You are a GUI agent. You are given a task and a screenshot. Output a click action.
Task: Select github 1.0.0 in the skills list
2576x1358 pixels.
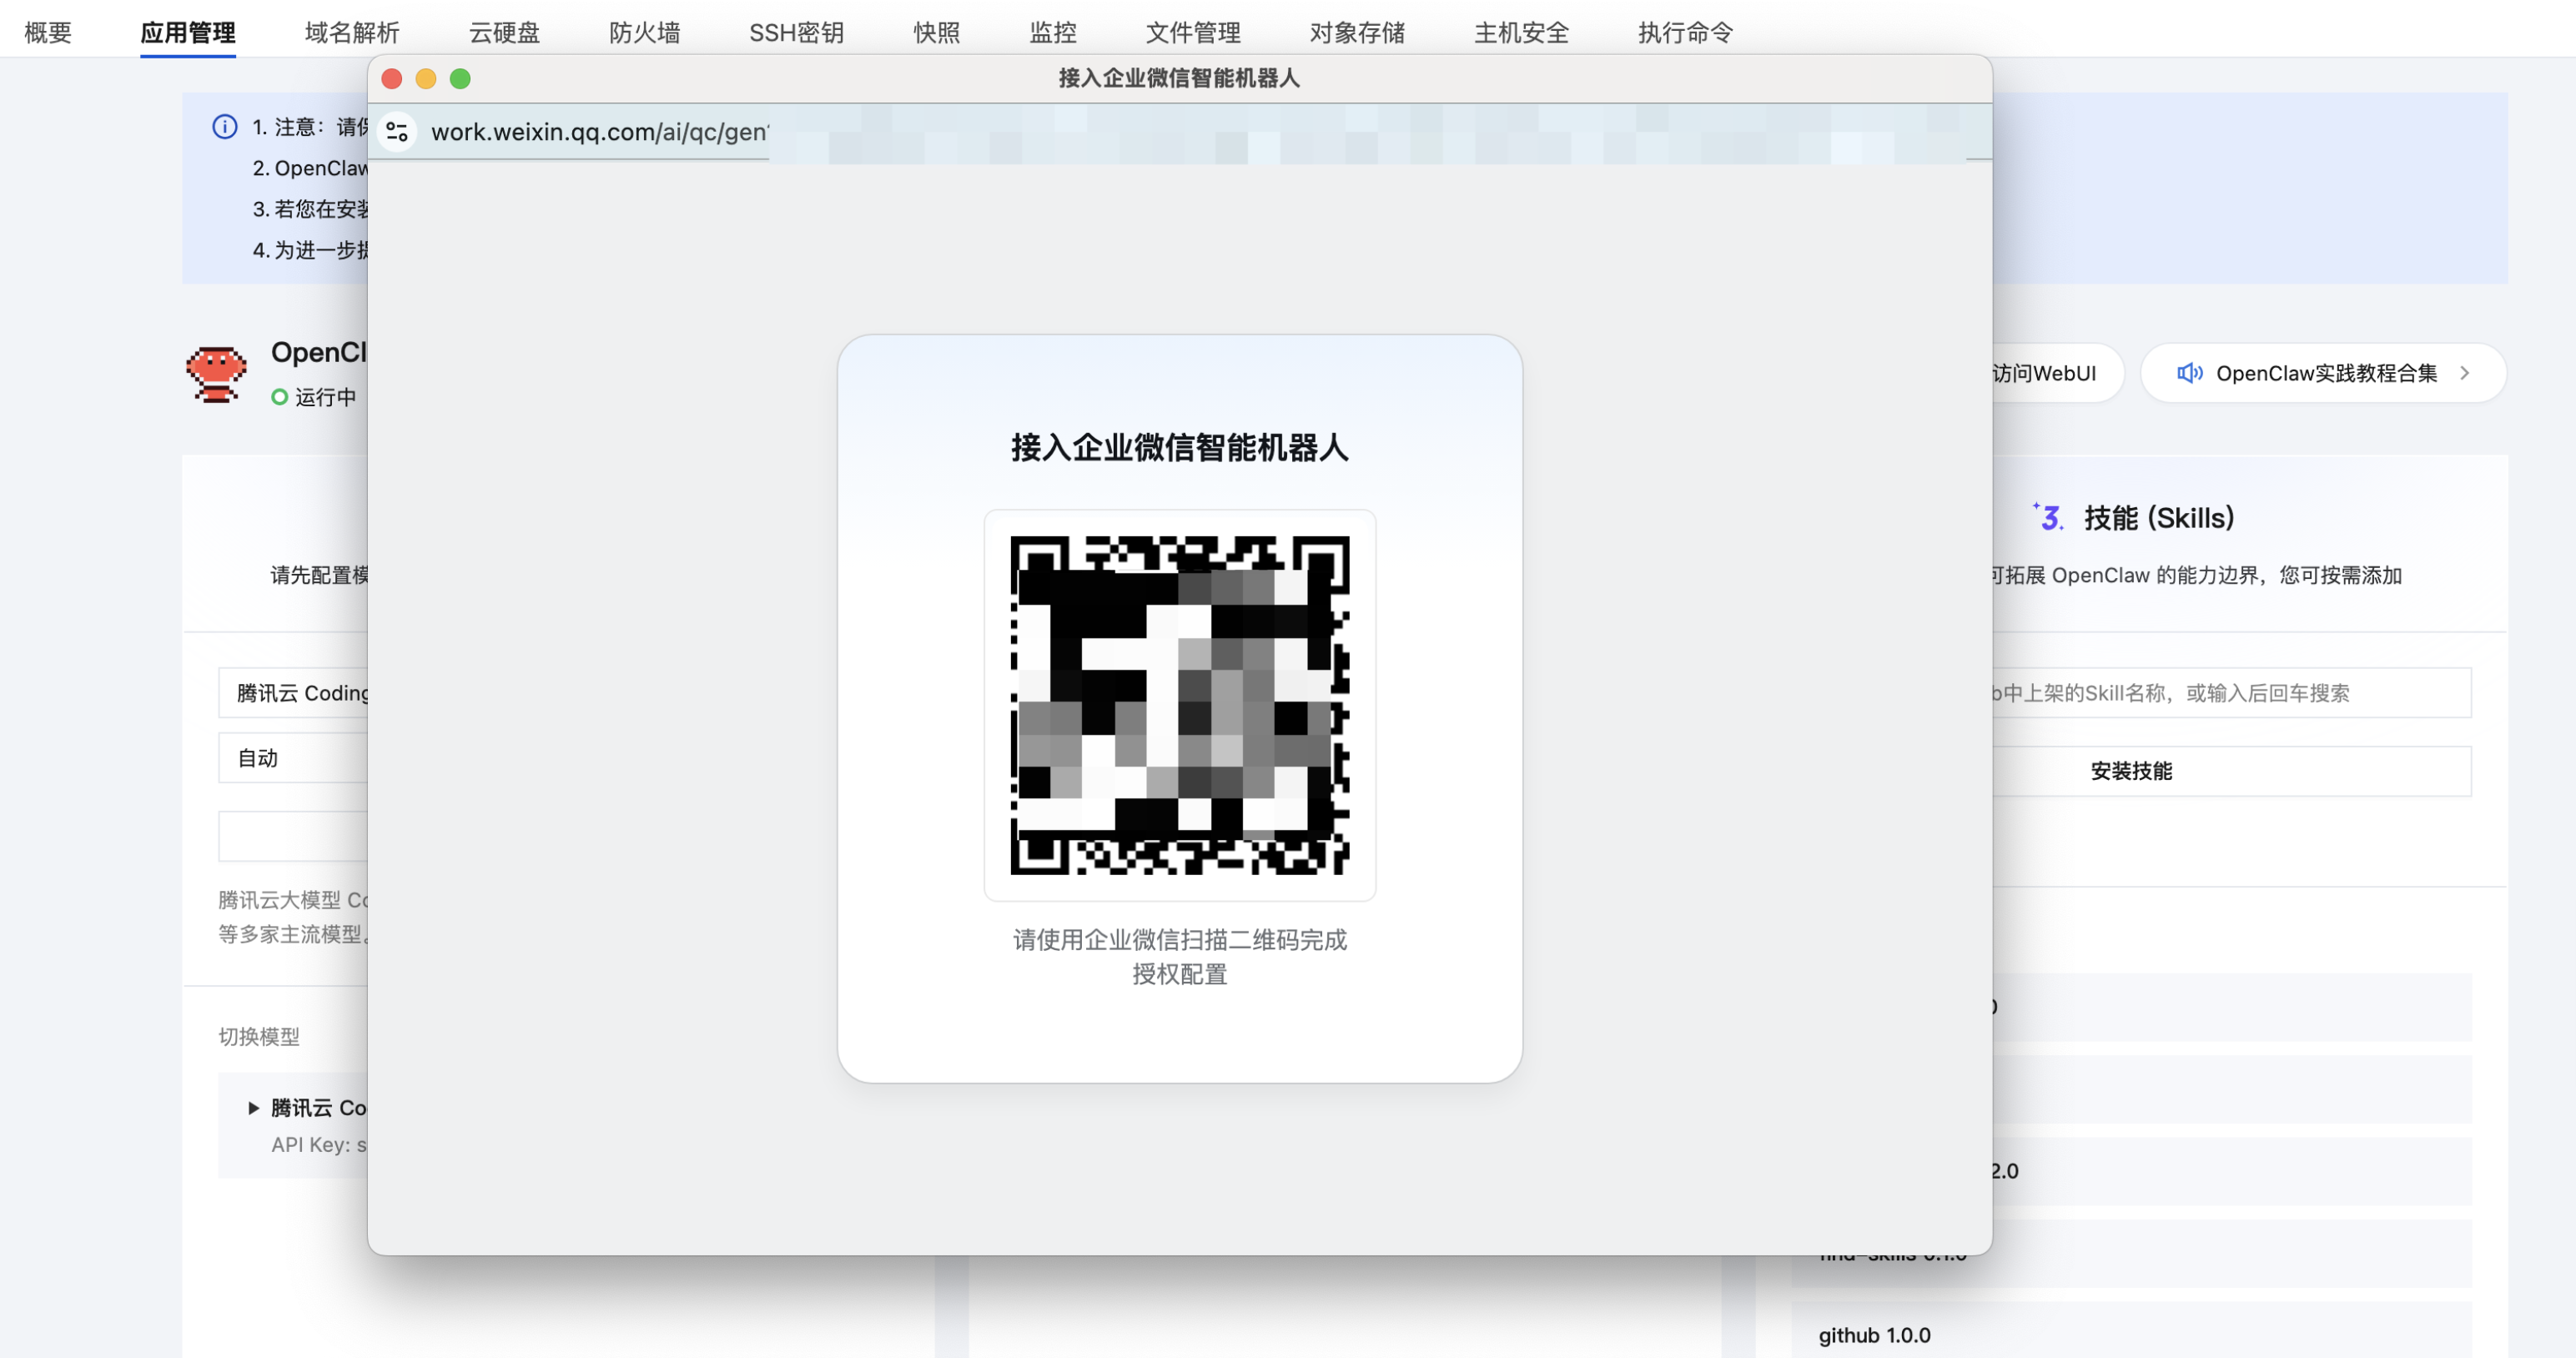coord(1873,1334)
